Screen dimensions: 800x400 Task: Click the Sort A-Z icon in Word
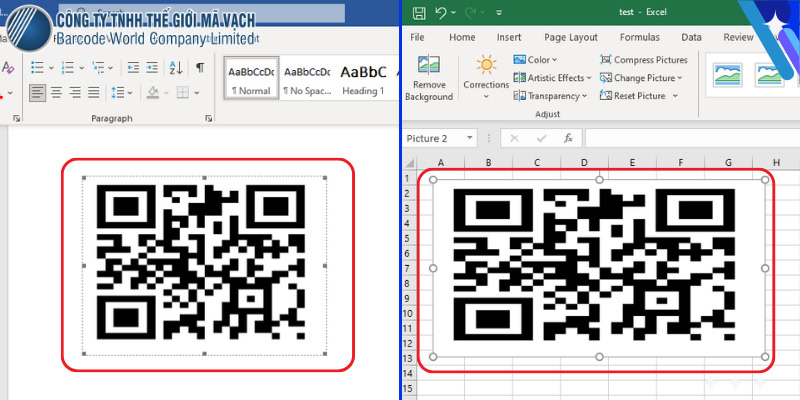[176, 67]
